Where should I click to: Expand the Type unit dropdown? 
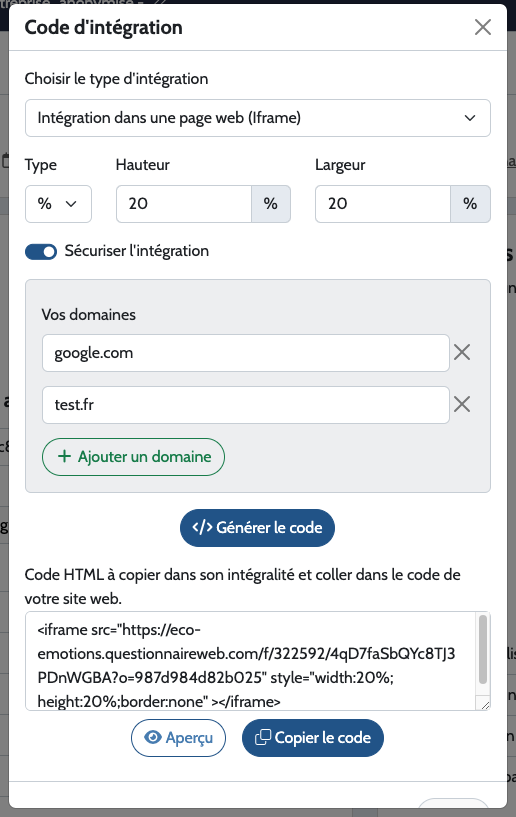pos(58,204)
